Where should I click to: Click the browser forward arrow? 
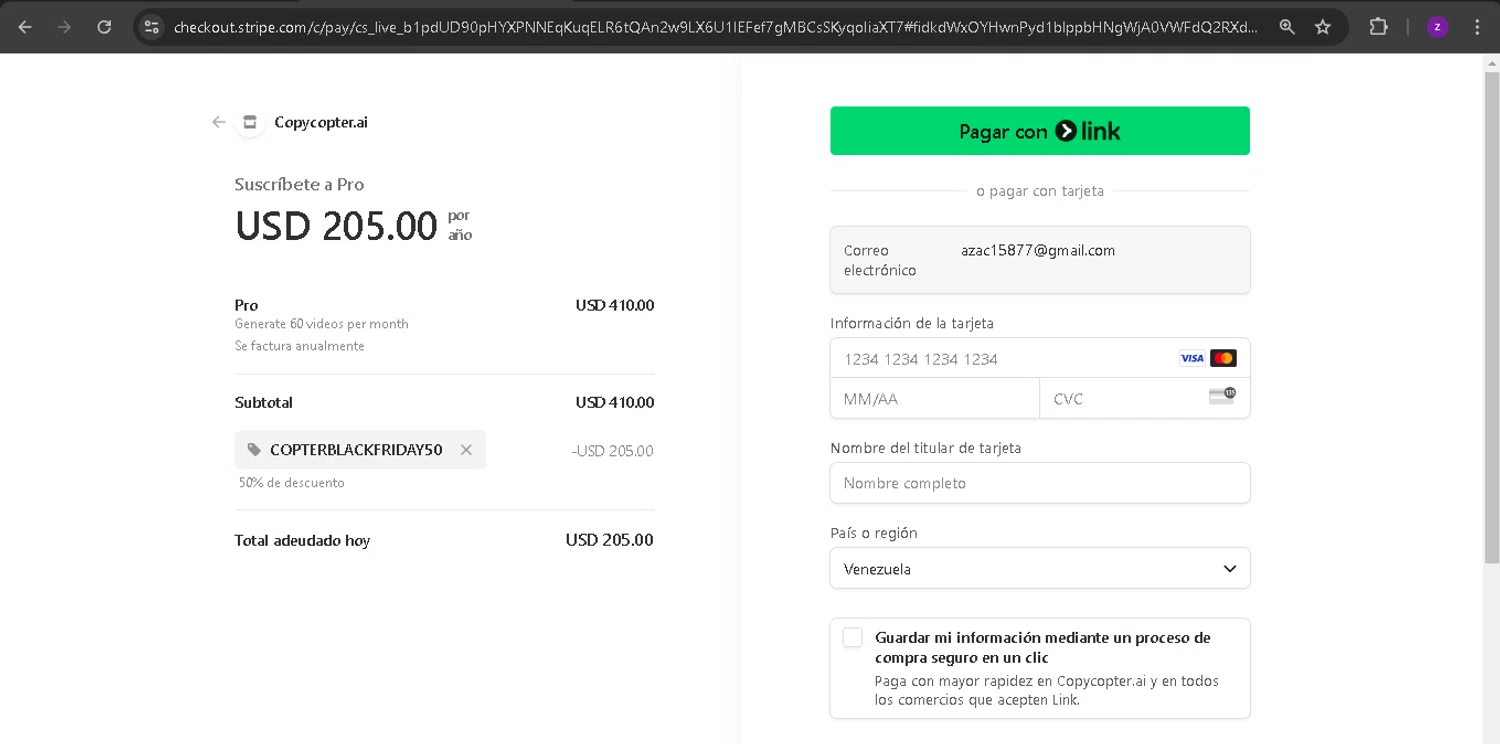point(64,27)
